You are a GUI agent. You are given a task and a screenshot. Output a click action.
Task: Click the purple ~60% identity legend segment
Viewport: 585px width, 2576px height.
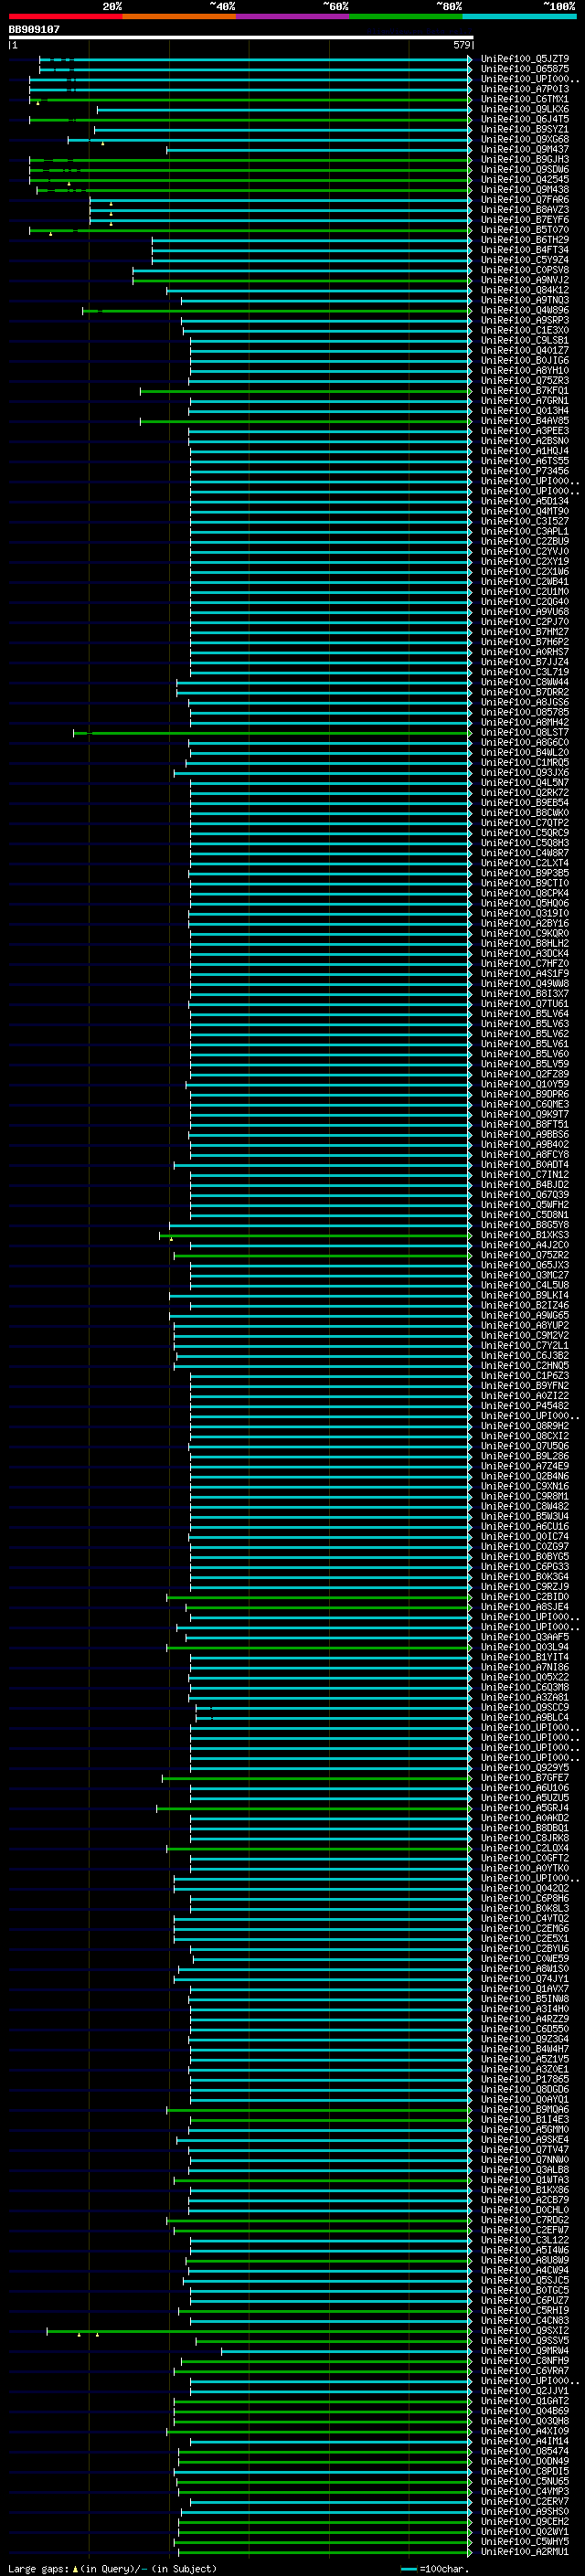(x=292, y=16)
